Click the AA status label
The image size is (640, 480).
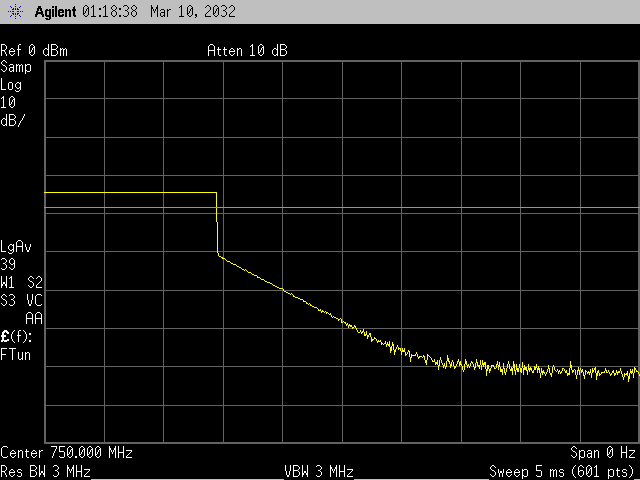(x=34, y=319)
